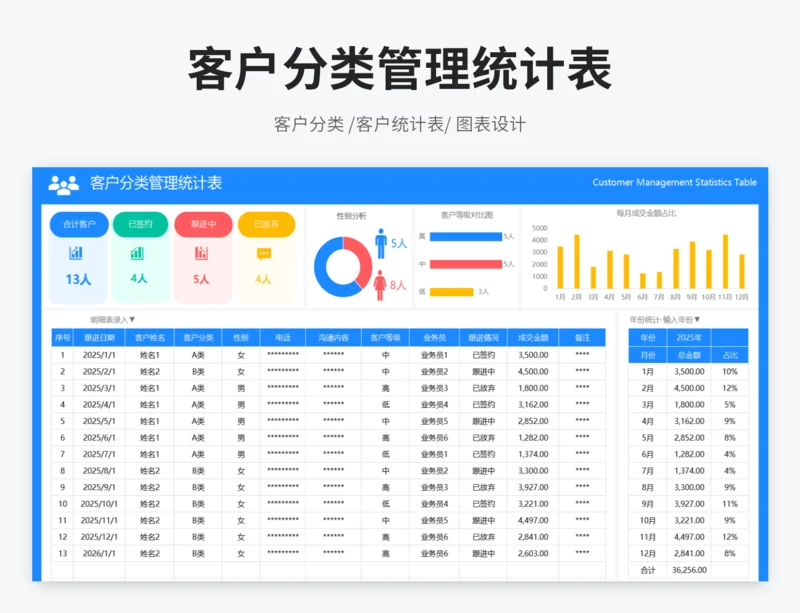Image resolution: width=800 pixels, height=613 pixels.
Task: Click the 5人 male count label
Action: [x=399, y=243]
